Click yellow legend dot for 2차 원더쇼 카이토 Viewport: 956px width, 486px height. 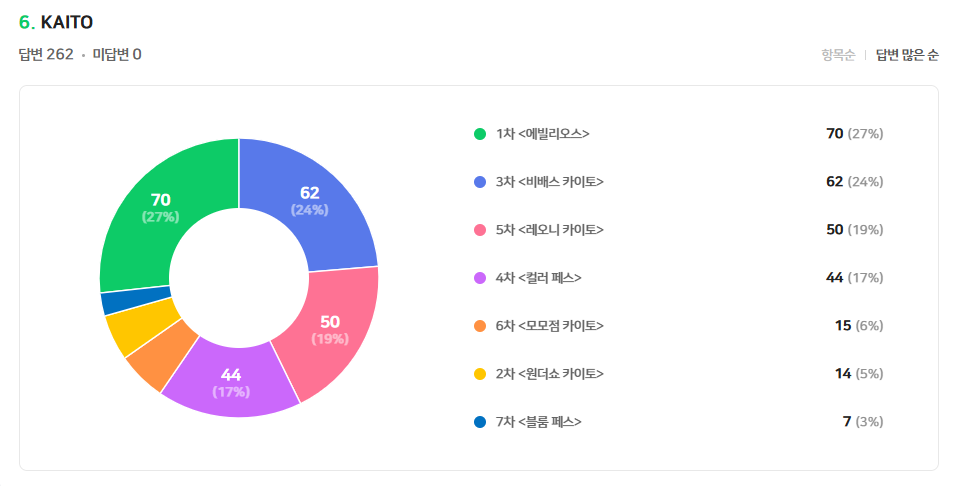(x=480, y=374)
